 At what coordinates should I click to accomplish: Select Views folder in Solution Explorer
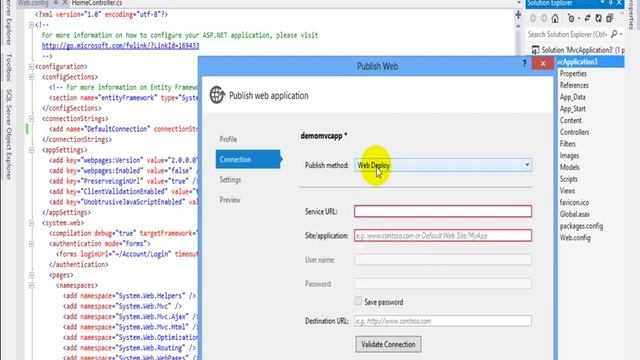coord(567,191)
